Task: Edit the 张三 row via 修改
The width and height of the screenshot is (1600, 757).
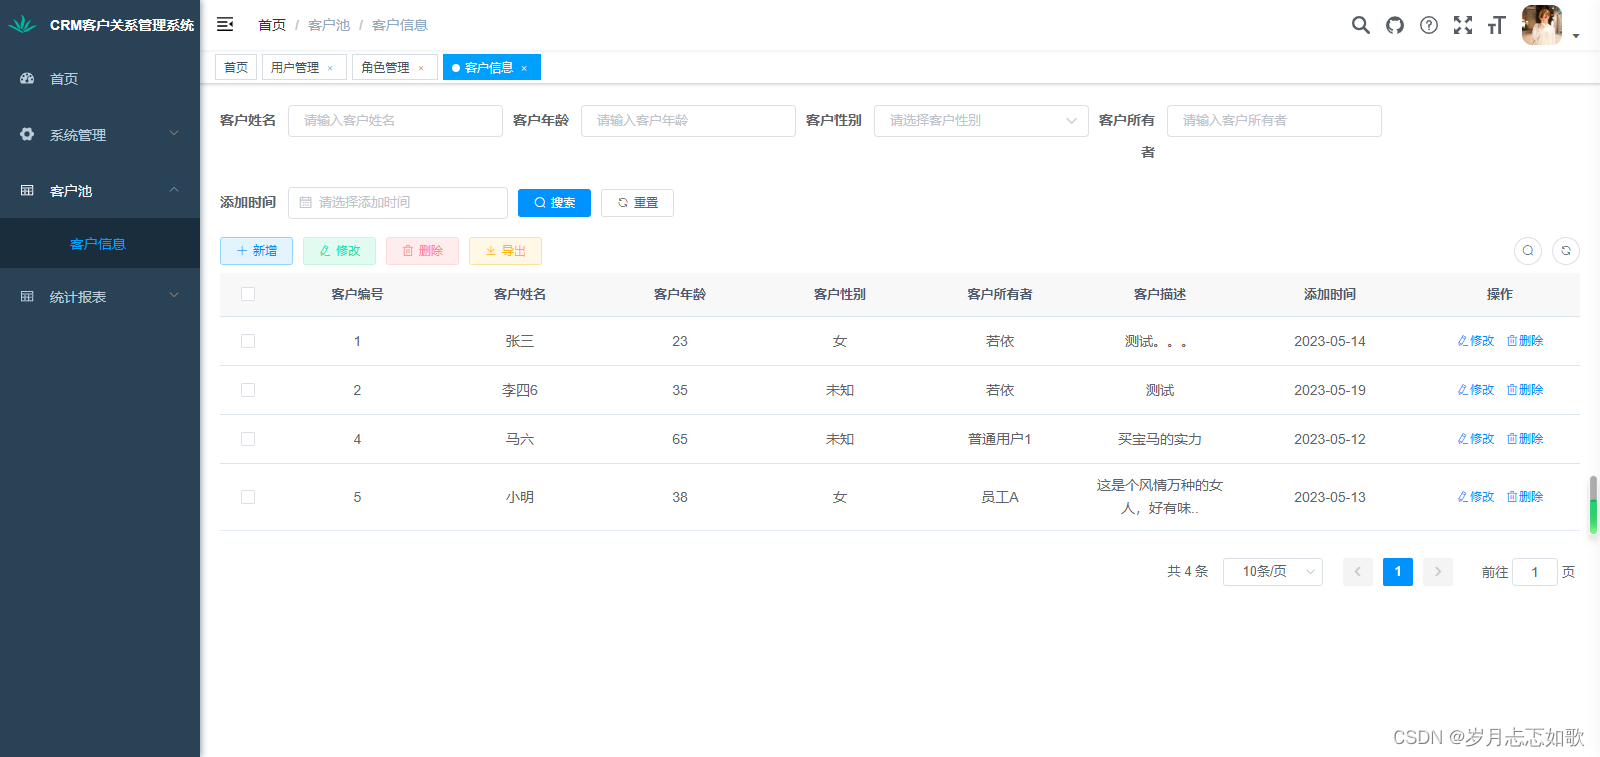Action: 1476,340
